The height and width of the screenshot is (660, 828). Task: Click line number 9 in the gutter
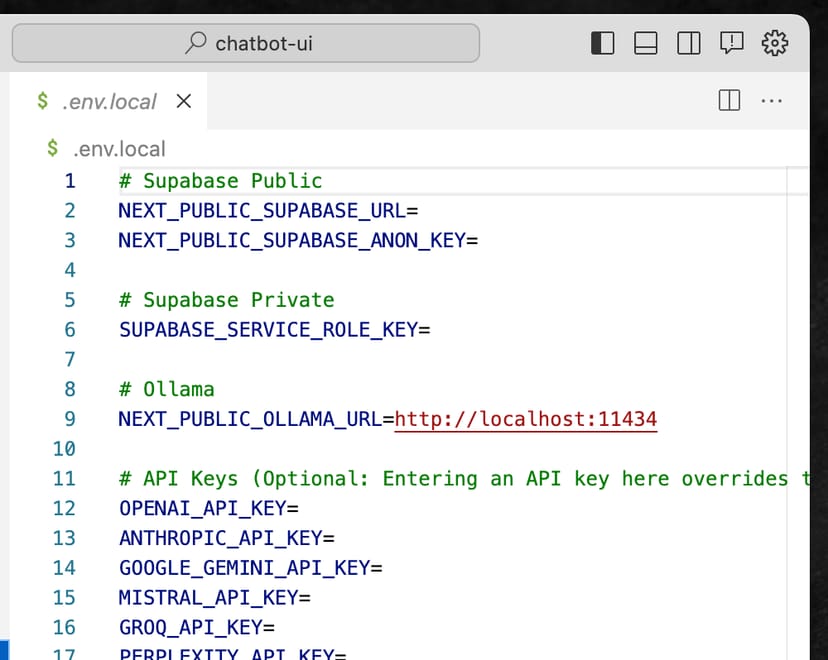[x=69, y=419]
